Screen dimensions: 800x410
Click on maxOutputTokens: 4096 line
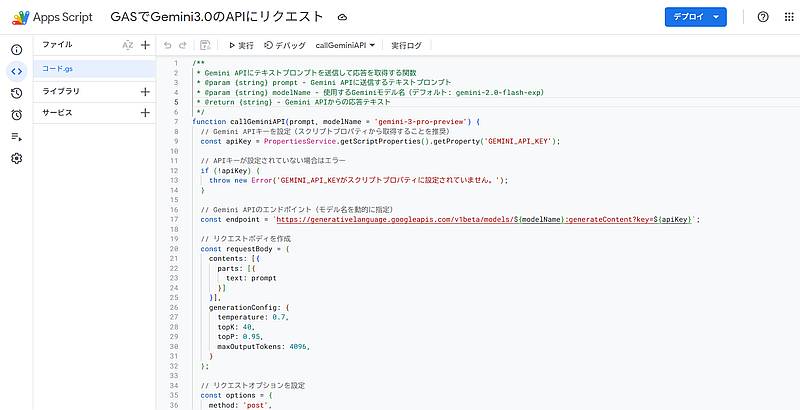(264, 346)
